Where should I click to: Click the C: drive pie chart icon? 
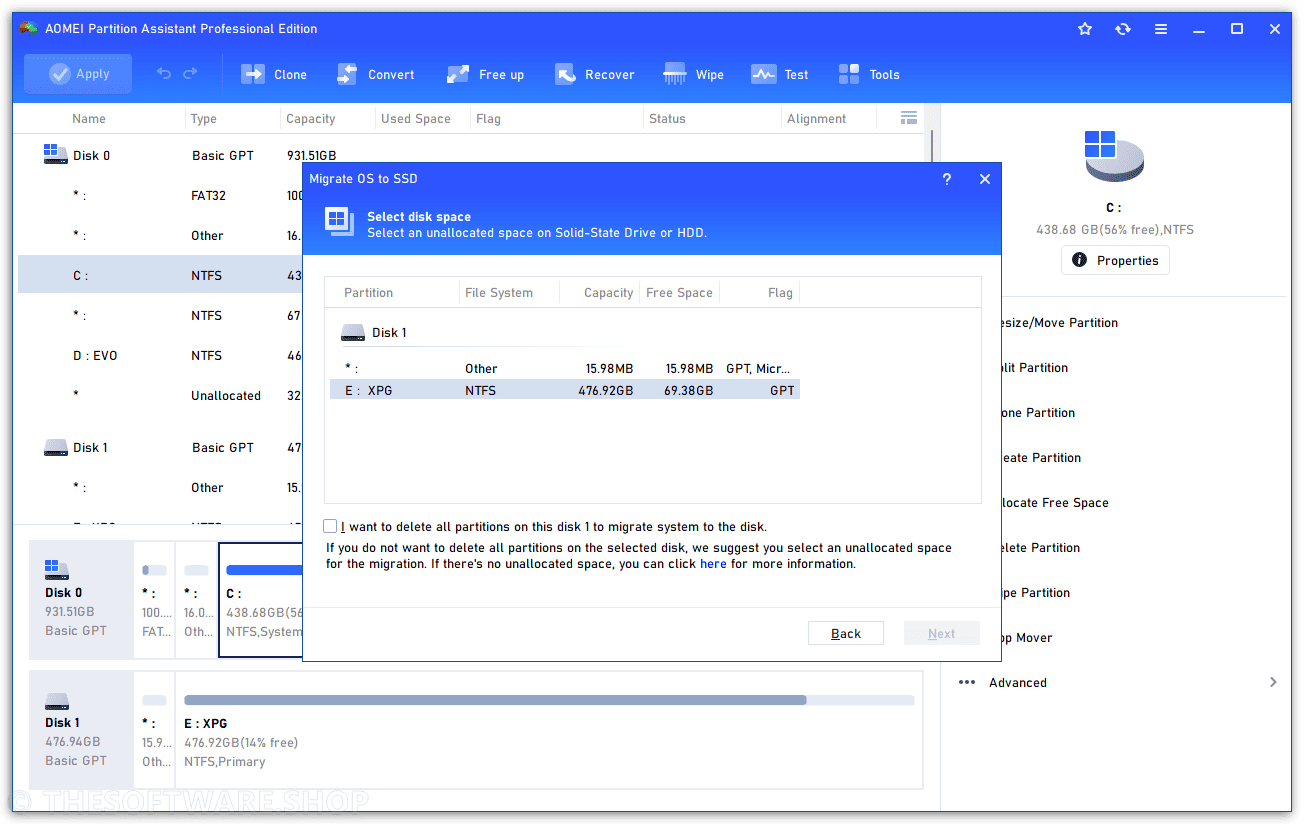click(x=1113, y=154)
